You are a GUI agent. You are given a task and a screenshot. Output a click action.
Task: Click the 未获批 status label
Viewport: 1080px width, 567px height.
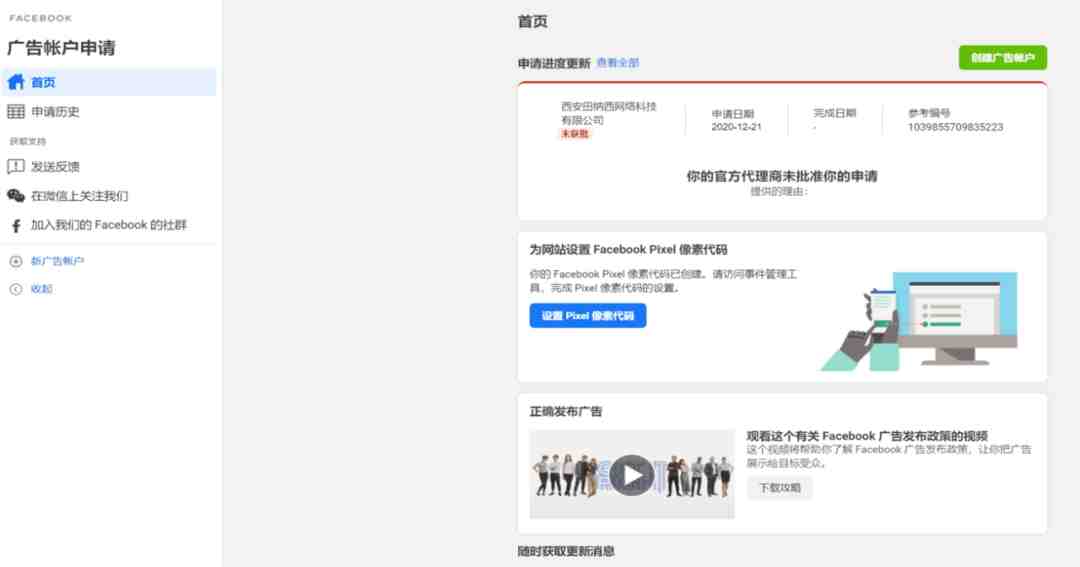574,134
